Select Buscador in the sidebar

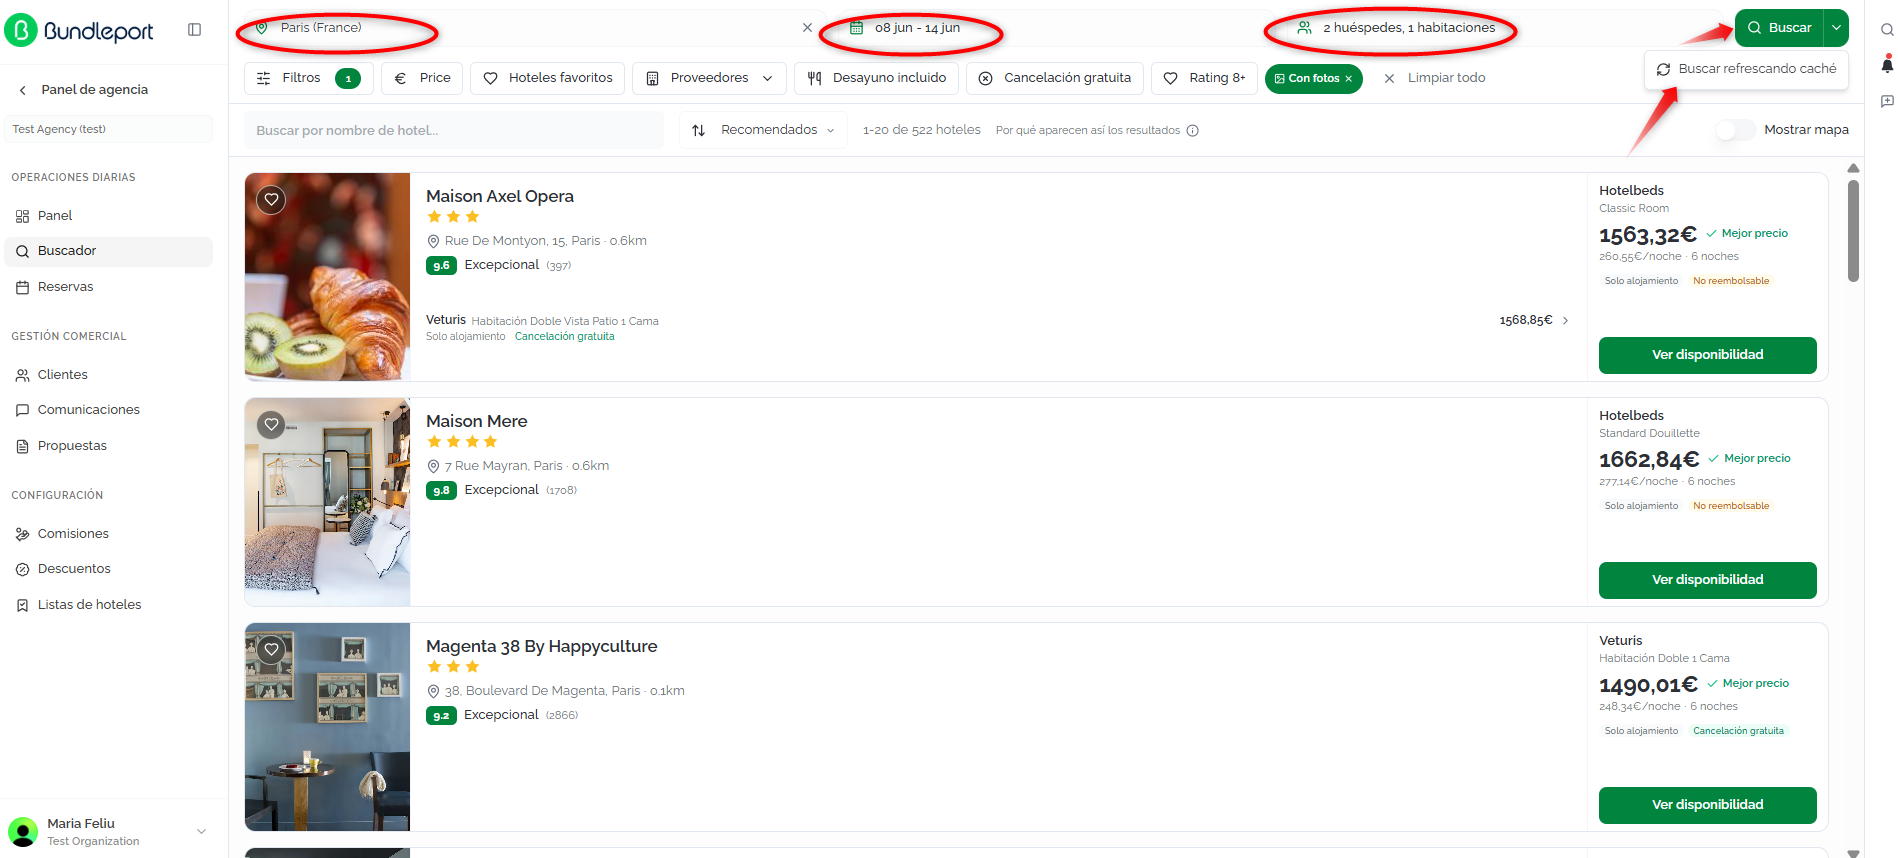[108, 251]
